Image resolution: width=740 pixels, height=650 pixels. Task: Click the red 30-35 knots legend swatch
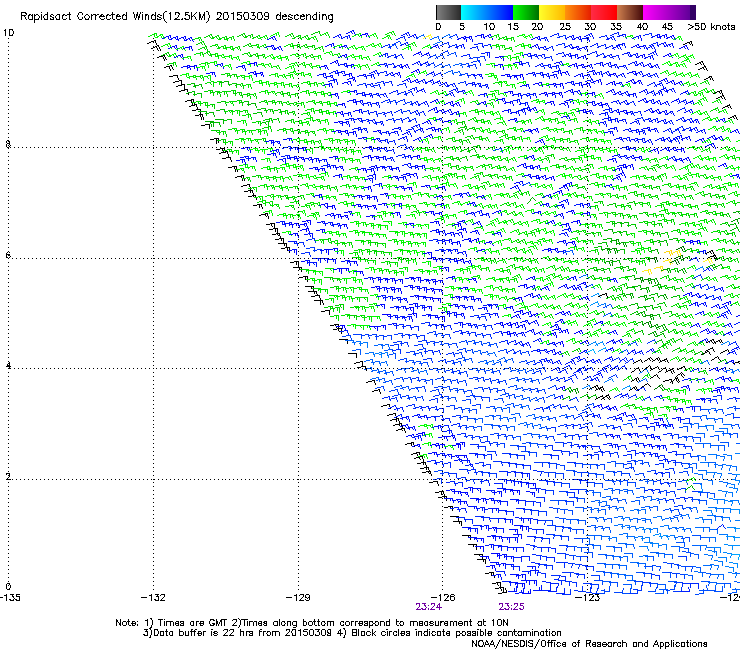coord(604,12)
